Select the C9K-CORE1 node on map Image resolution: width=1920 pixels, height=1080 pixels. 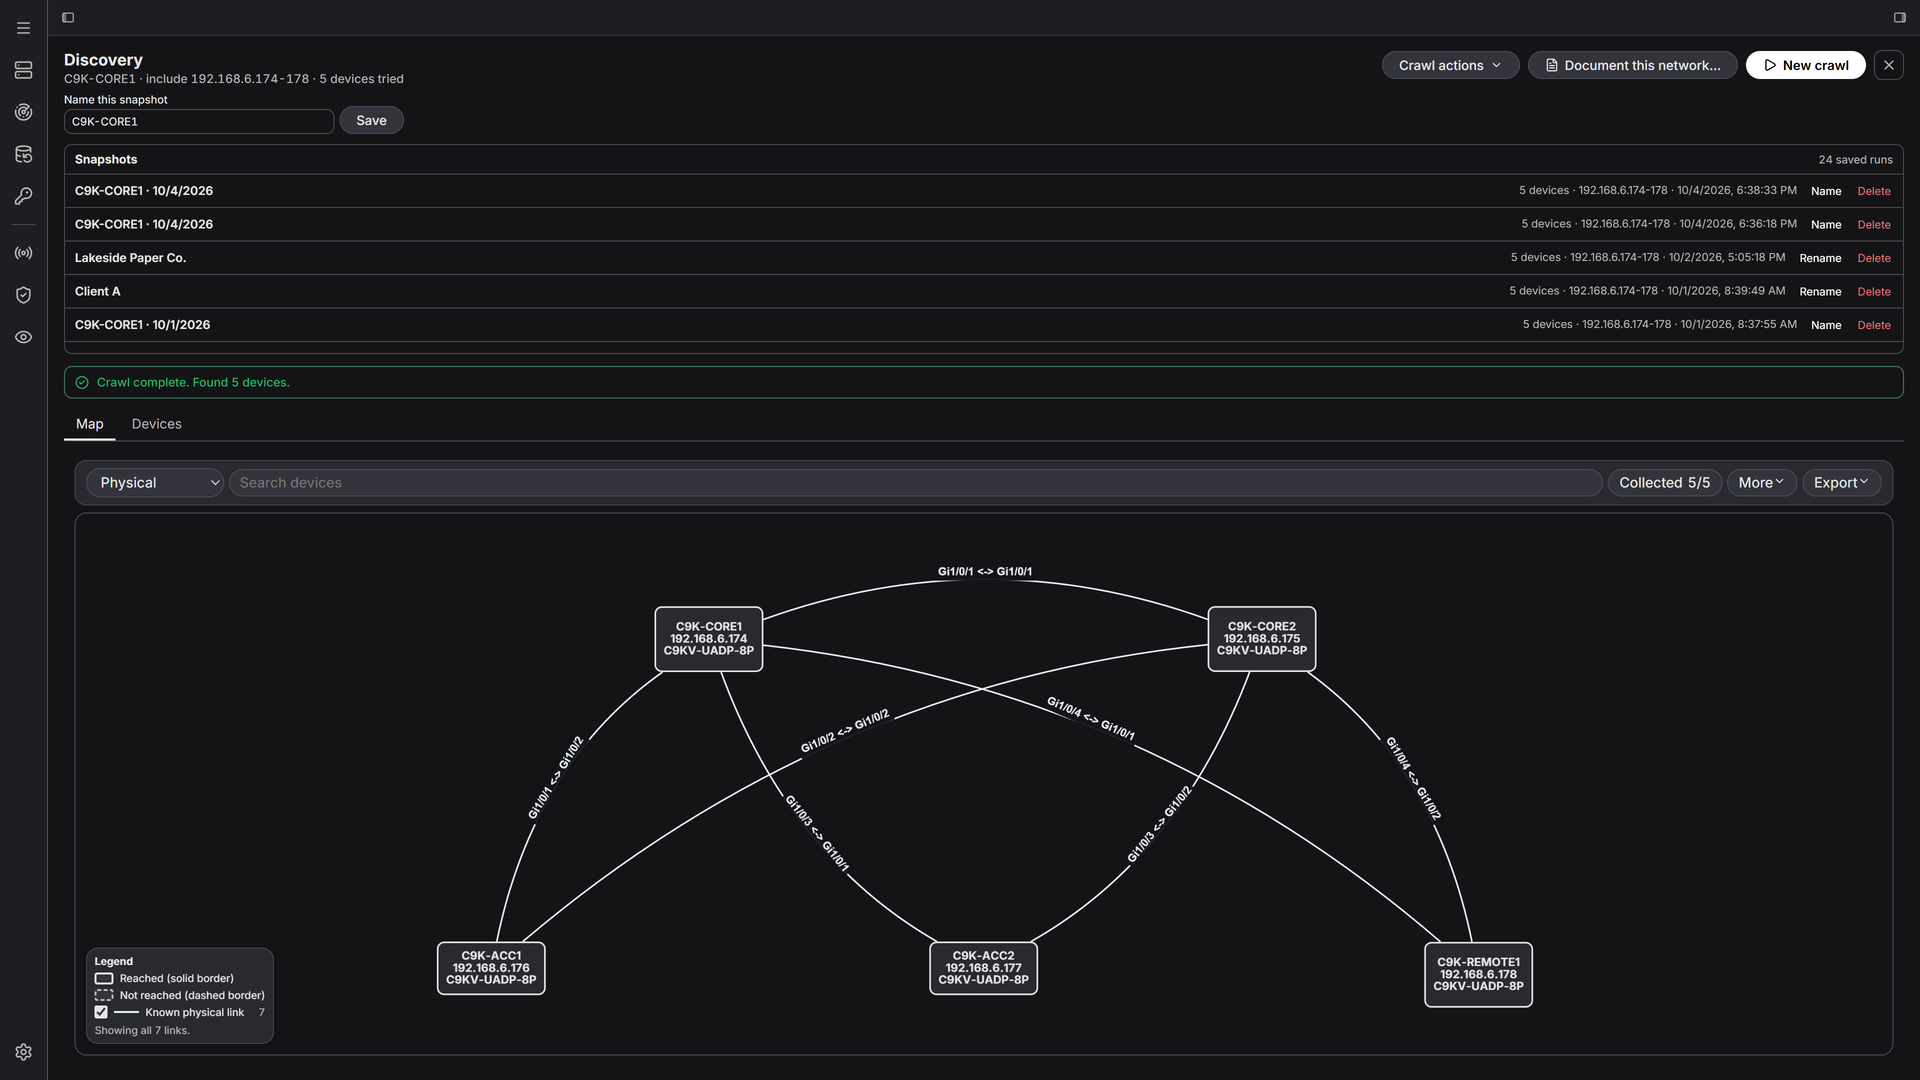pos(708,639)
